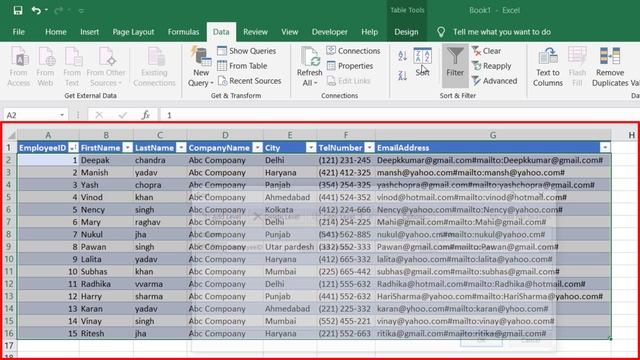Viewport: 640px width, 360px height.
Task: Open the Name Box dropdown arrow
Action: 62,115
